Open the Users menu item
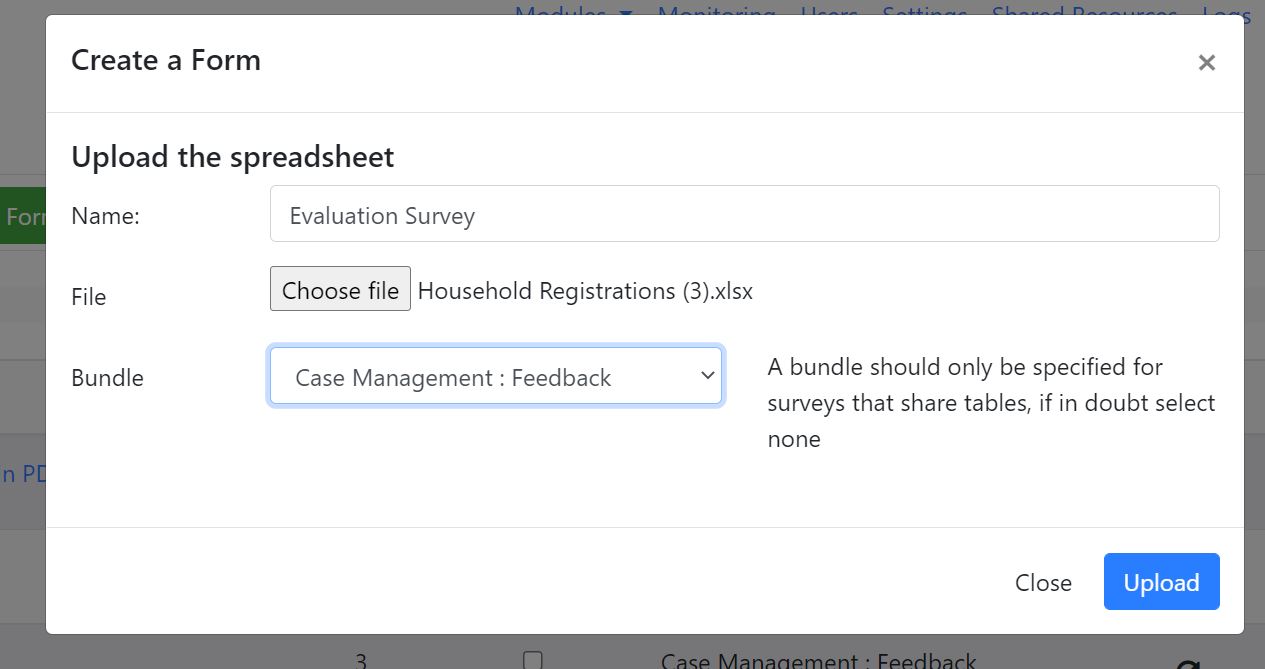 pyautogui.click(x=829, y=10)
